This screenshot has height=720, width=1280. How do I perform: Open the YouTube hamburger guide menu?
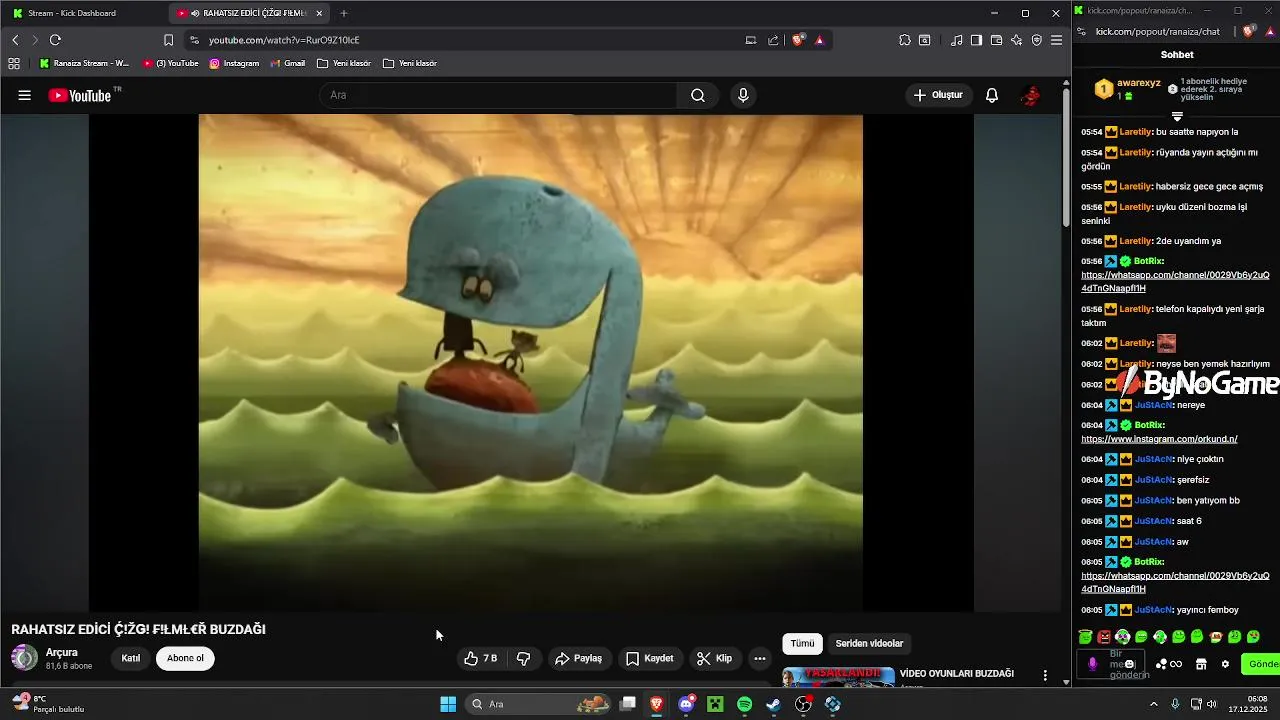click(24, 95)
